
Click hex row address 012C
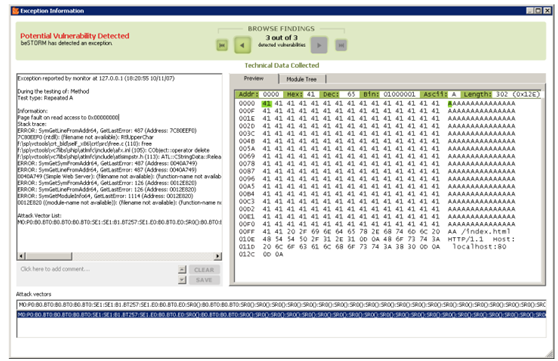[x=247, y=254]
